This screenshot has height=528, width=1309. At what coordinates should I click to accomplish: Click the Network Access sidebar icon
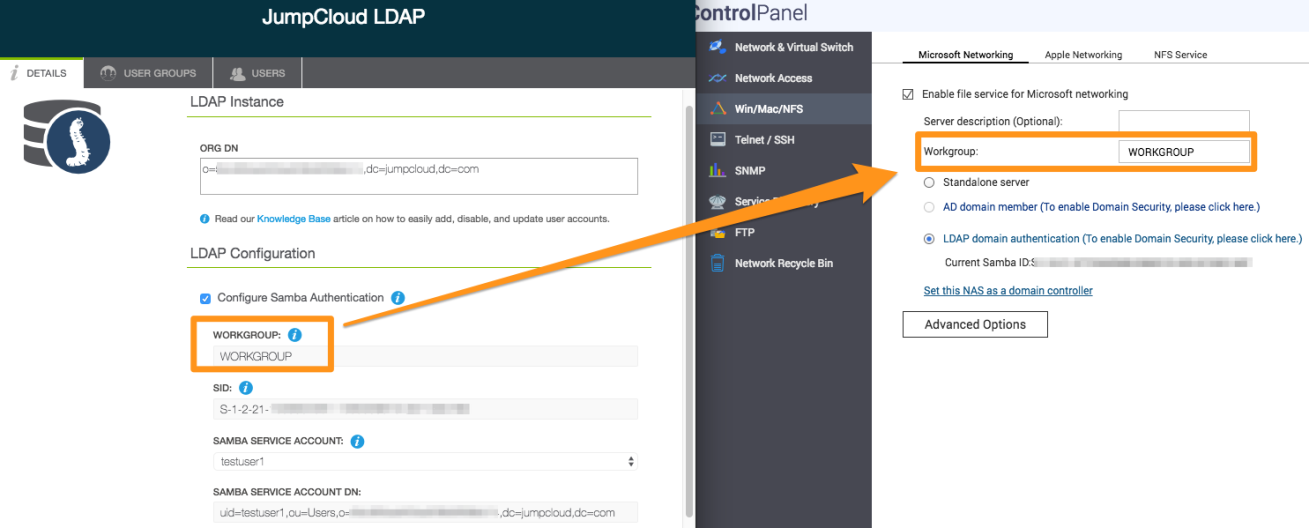(x=717, y=78)
